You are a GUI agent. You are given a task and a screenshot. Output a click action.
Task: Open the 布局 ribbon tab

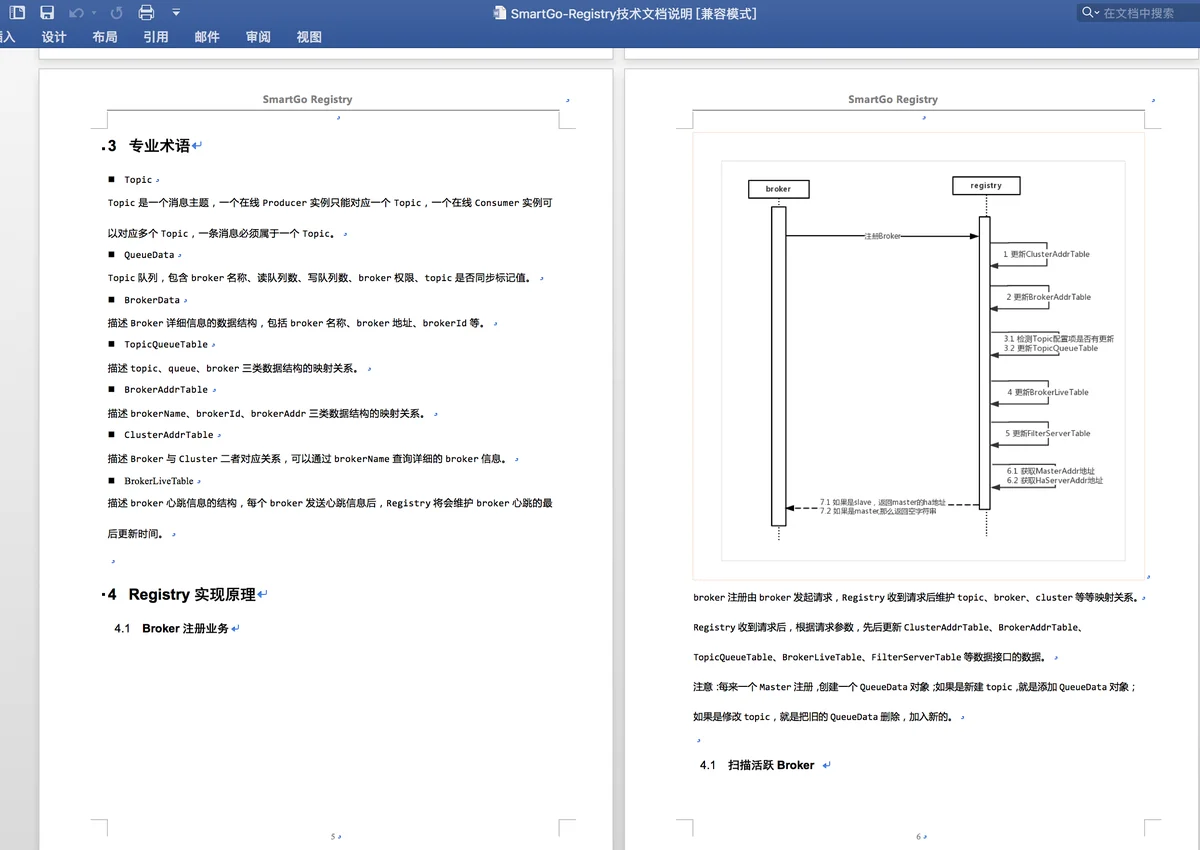[104, 37]
